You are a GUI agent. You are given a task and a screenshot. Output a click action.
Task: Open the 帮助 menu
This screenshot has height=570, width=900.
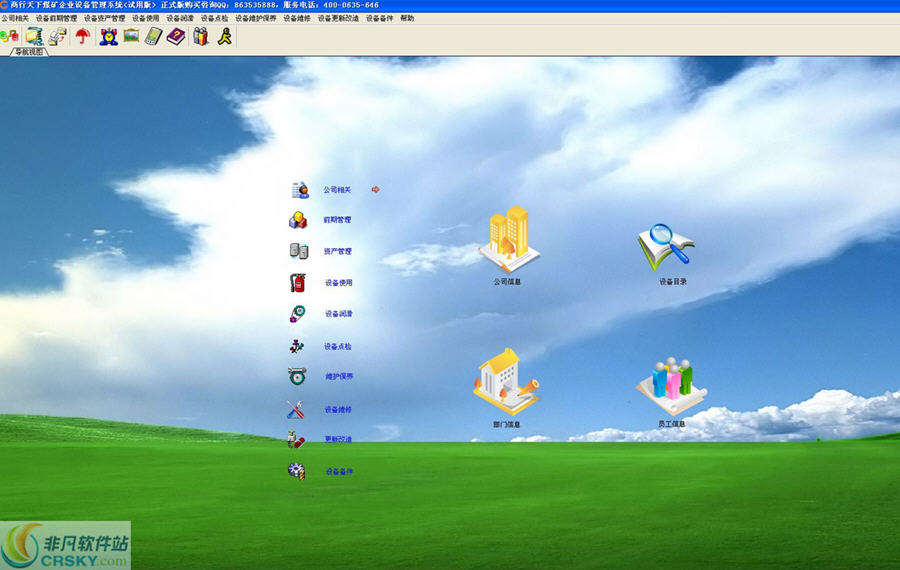pos(408,18)
